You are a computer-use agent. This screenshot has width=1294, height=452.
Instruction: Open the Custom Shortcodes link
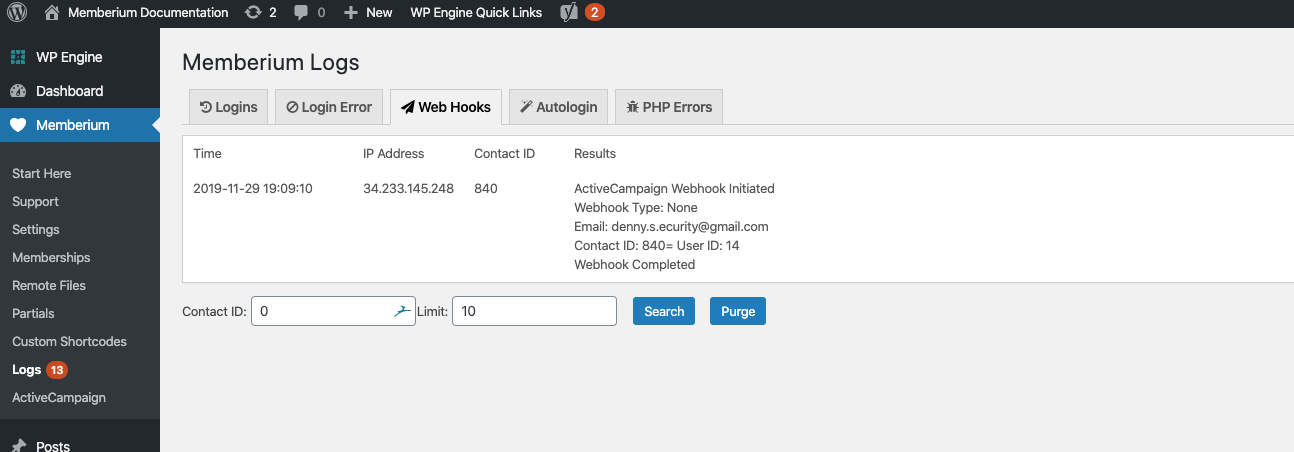(x=69, y=341)
